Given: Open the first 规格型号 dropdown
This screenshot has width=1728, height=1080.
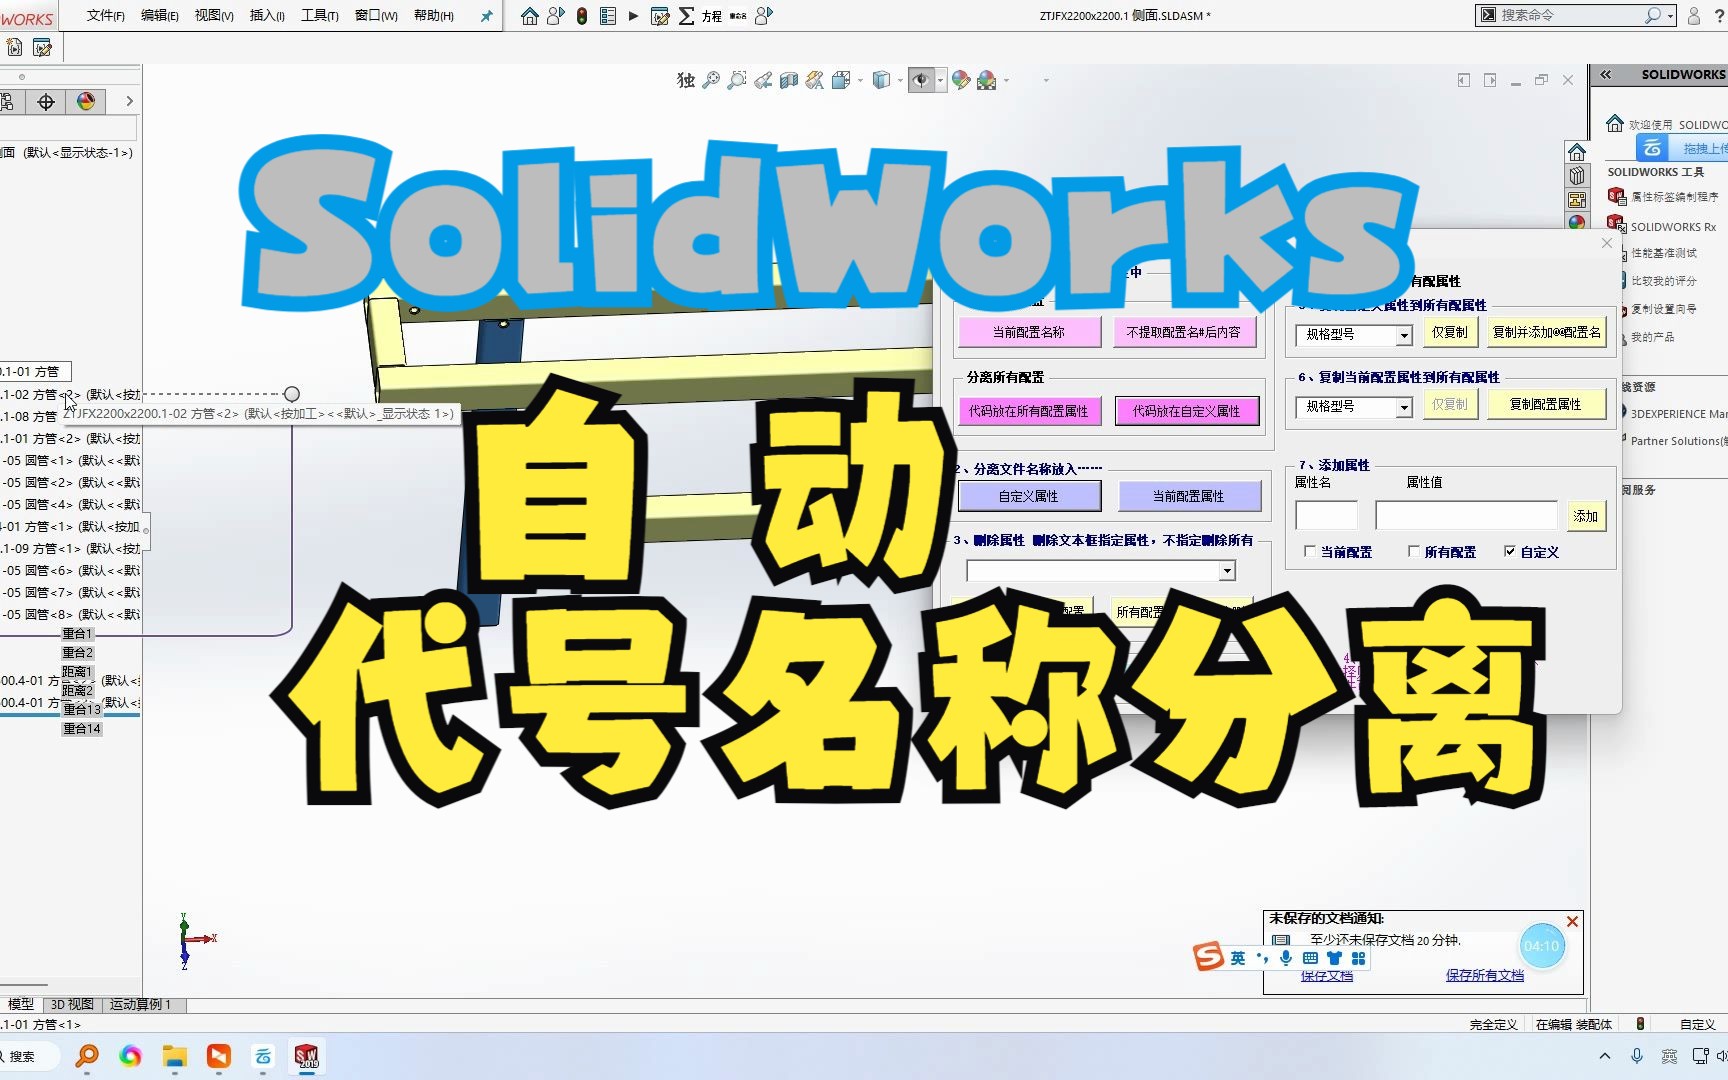Looking at the screenshot, I should tap(1404, 335).
